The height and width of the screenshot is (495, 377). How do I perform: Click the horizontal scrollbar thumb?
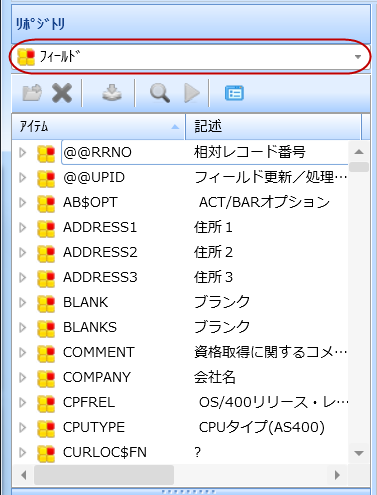(x=104, y=475)
